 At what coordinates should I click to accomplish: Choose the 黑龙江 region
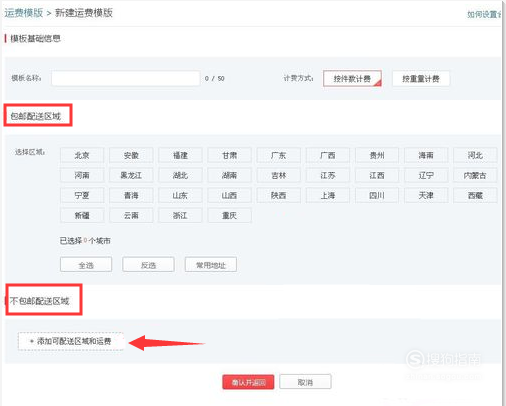tap(131, 175)
